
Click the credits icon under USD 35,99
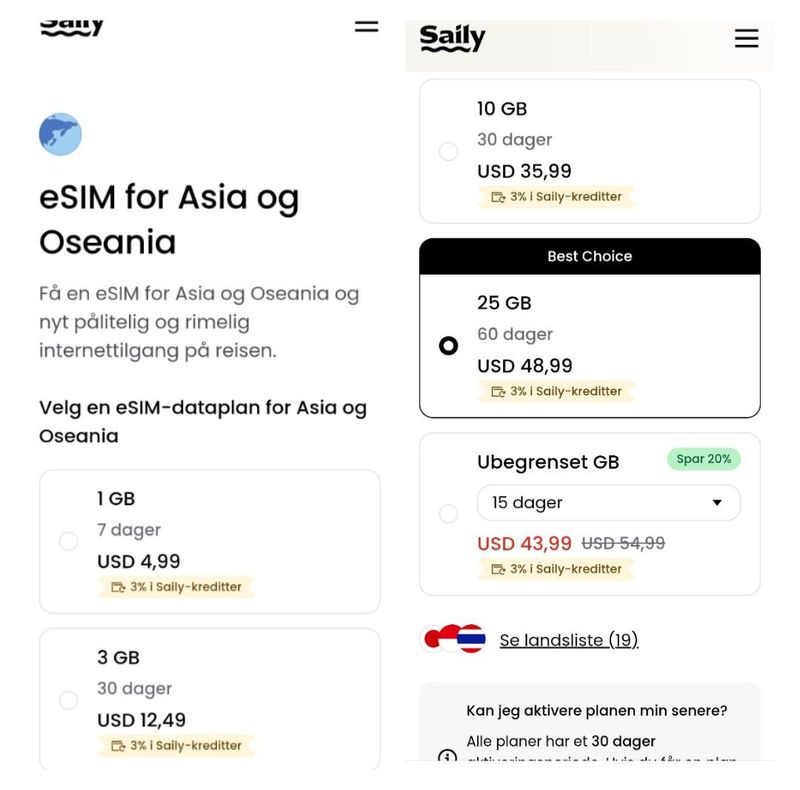click(498, 197)
